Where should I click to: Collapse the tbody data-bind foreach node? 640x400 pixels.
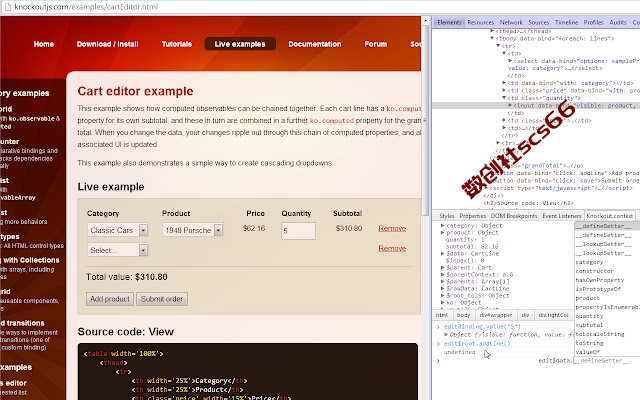492,38
